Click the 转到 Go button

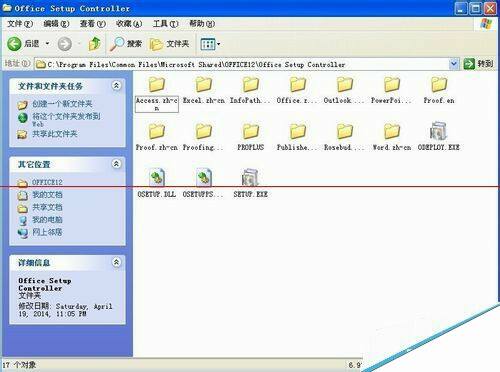(x=478, y=64)
